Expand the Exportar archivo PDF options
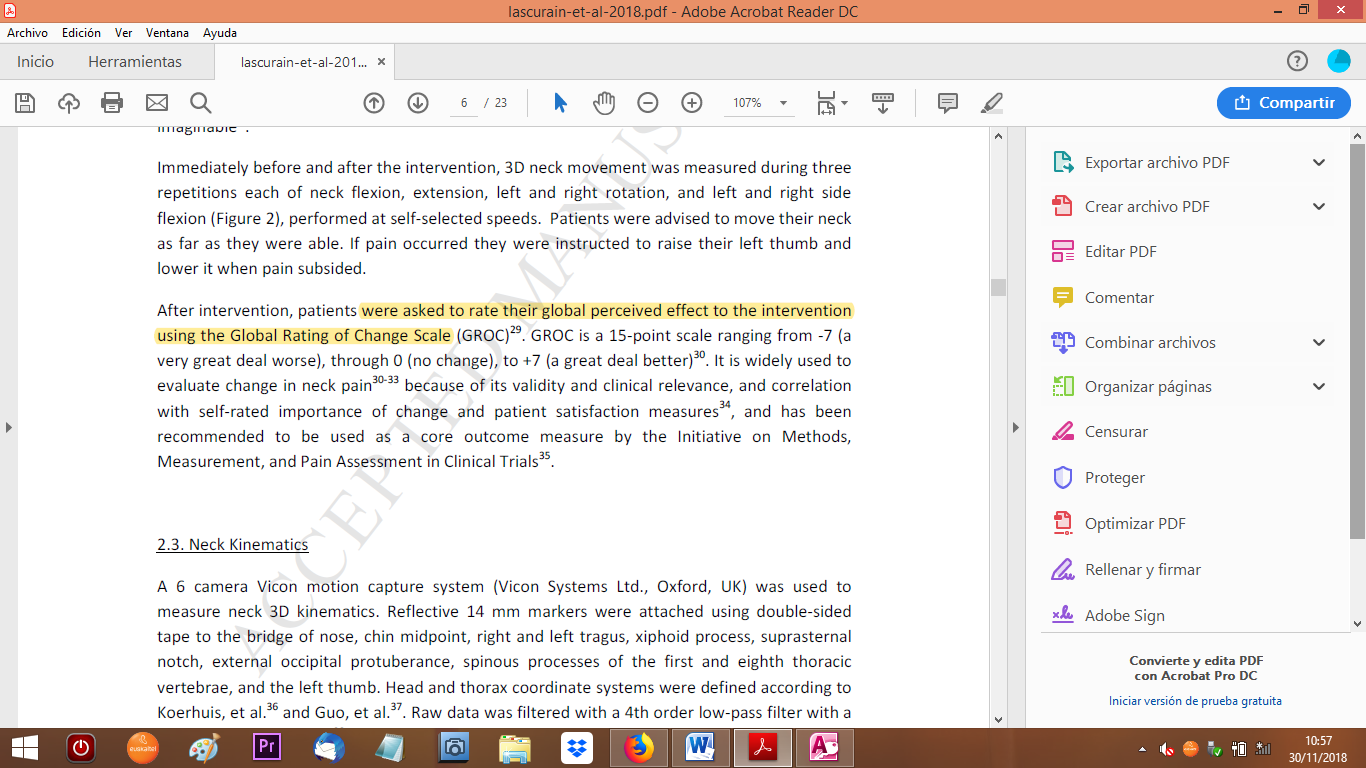Screen dimensions: 1366x768 coord(1319,163)
